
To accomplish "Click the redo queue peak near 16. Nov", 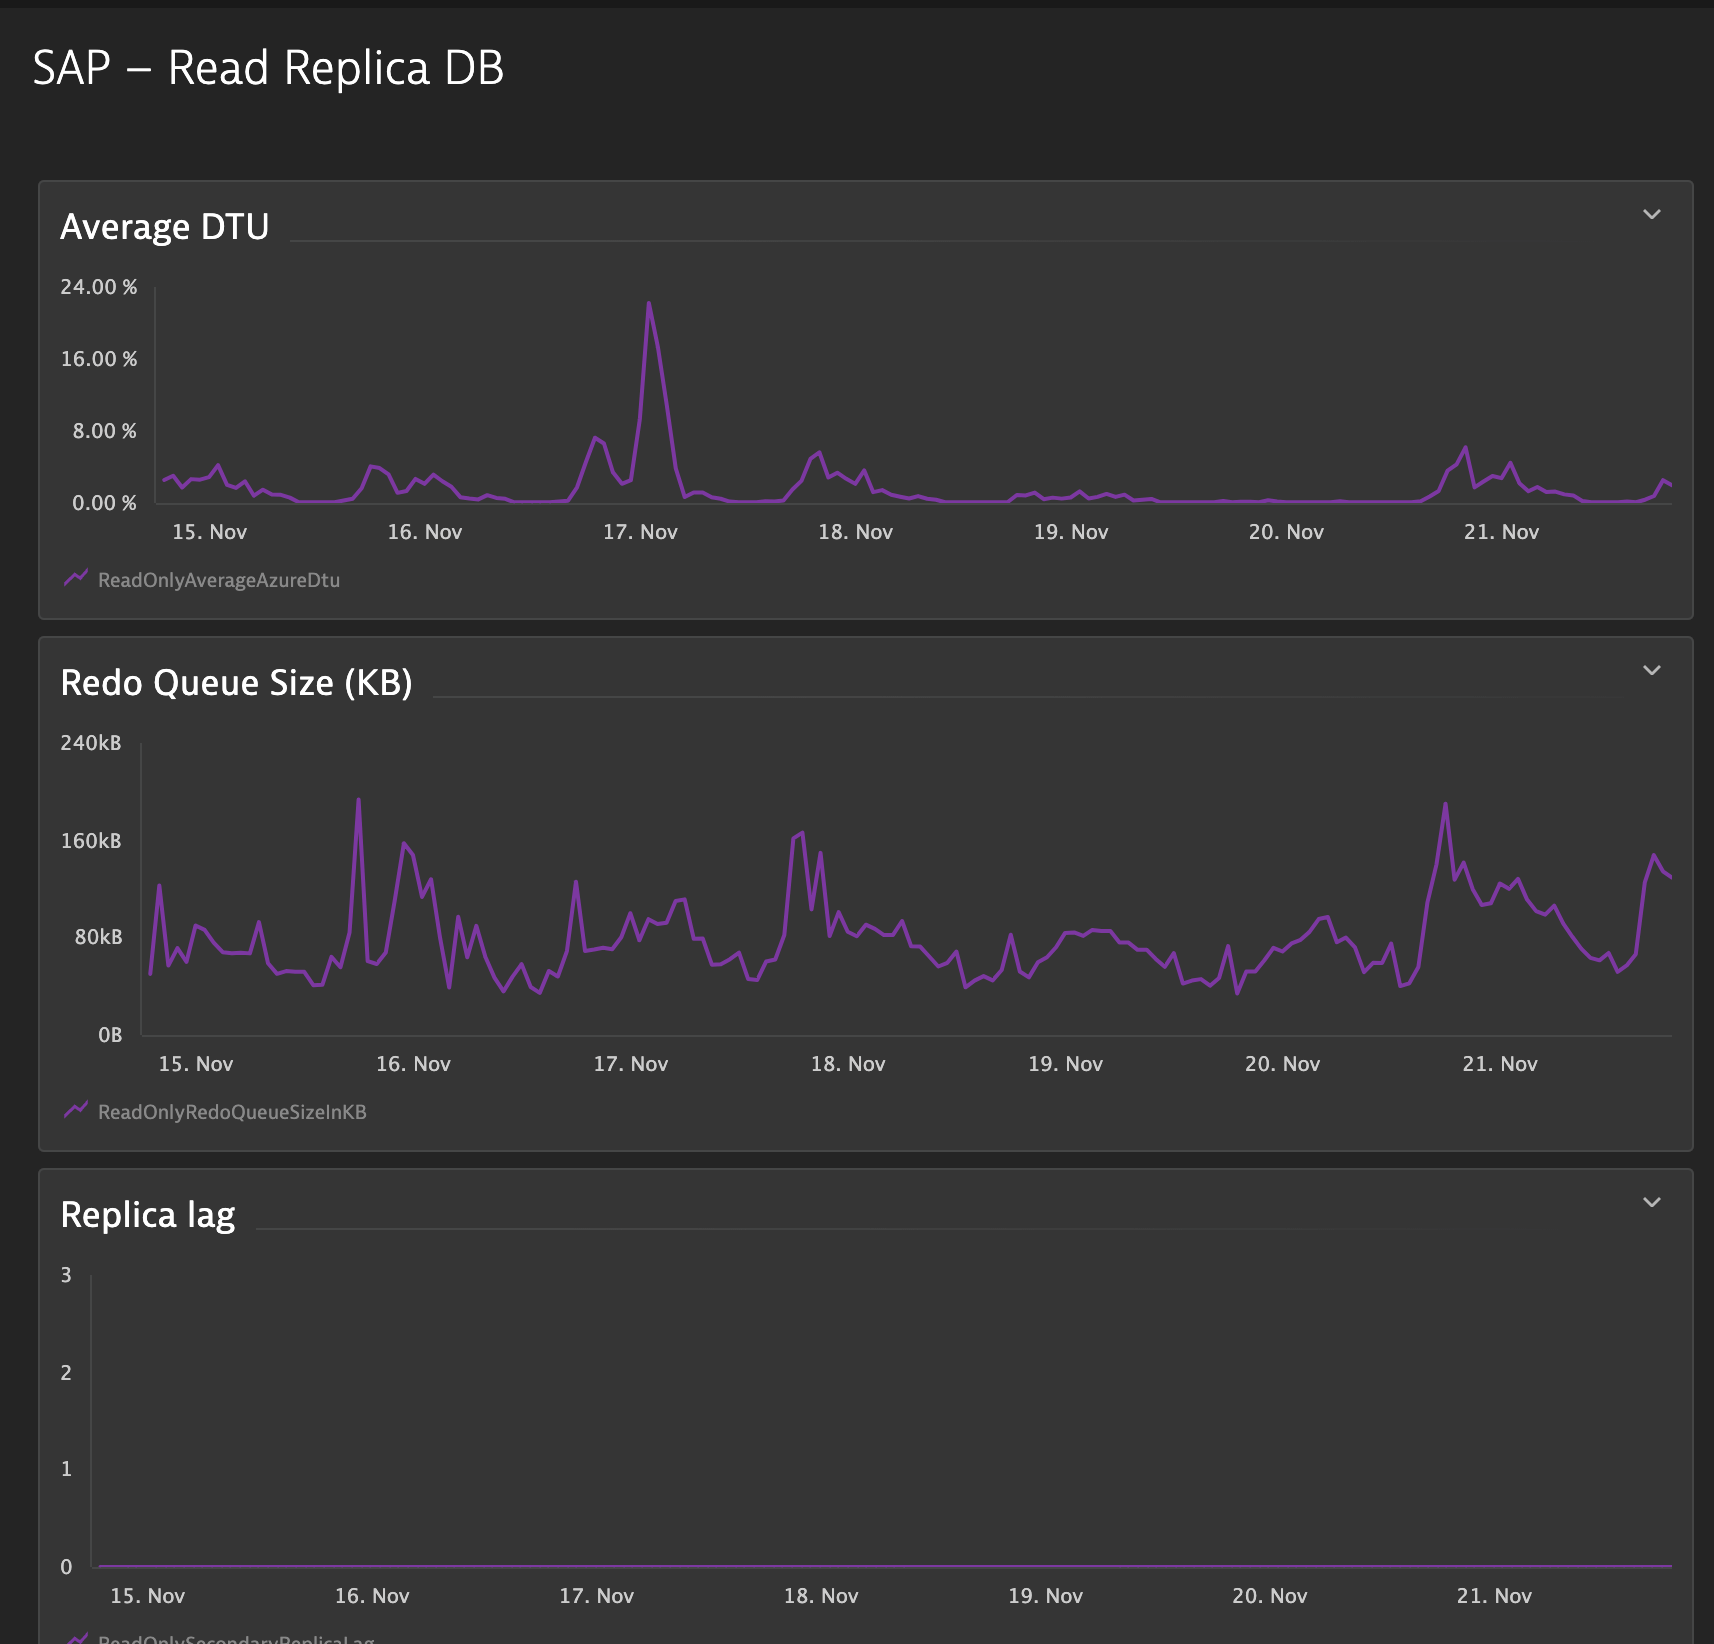I will click(357, 800).
